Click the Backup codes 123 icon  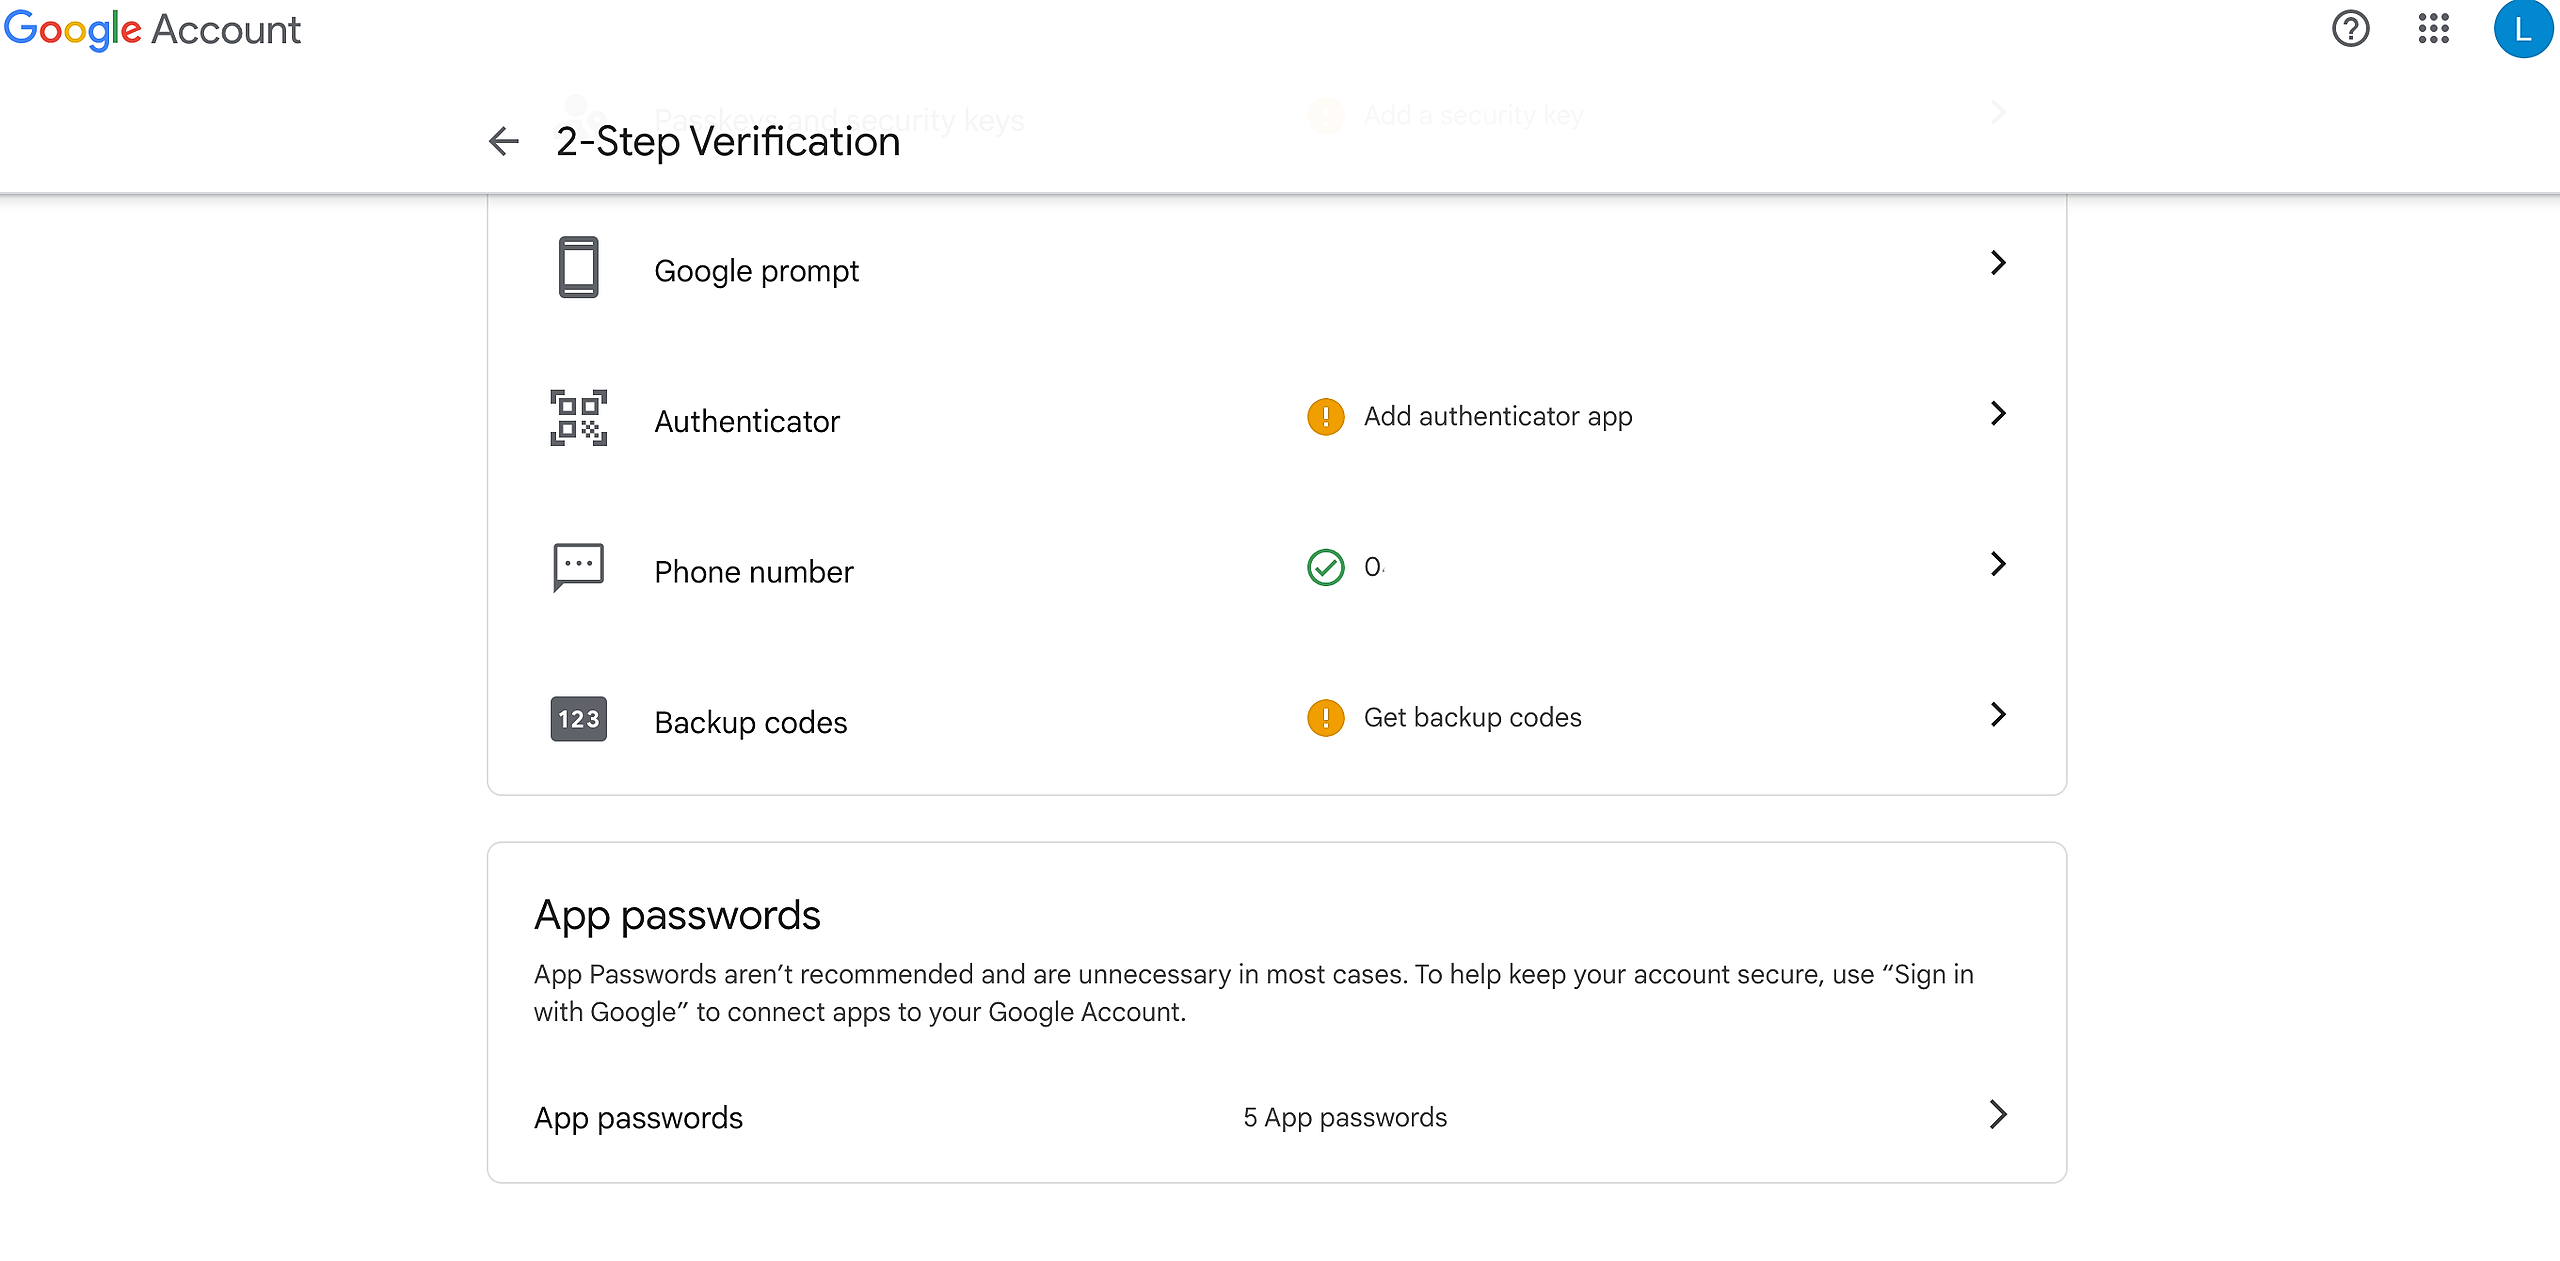(578, 719)
